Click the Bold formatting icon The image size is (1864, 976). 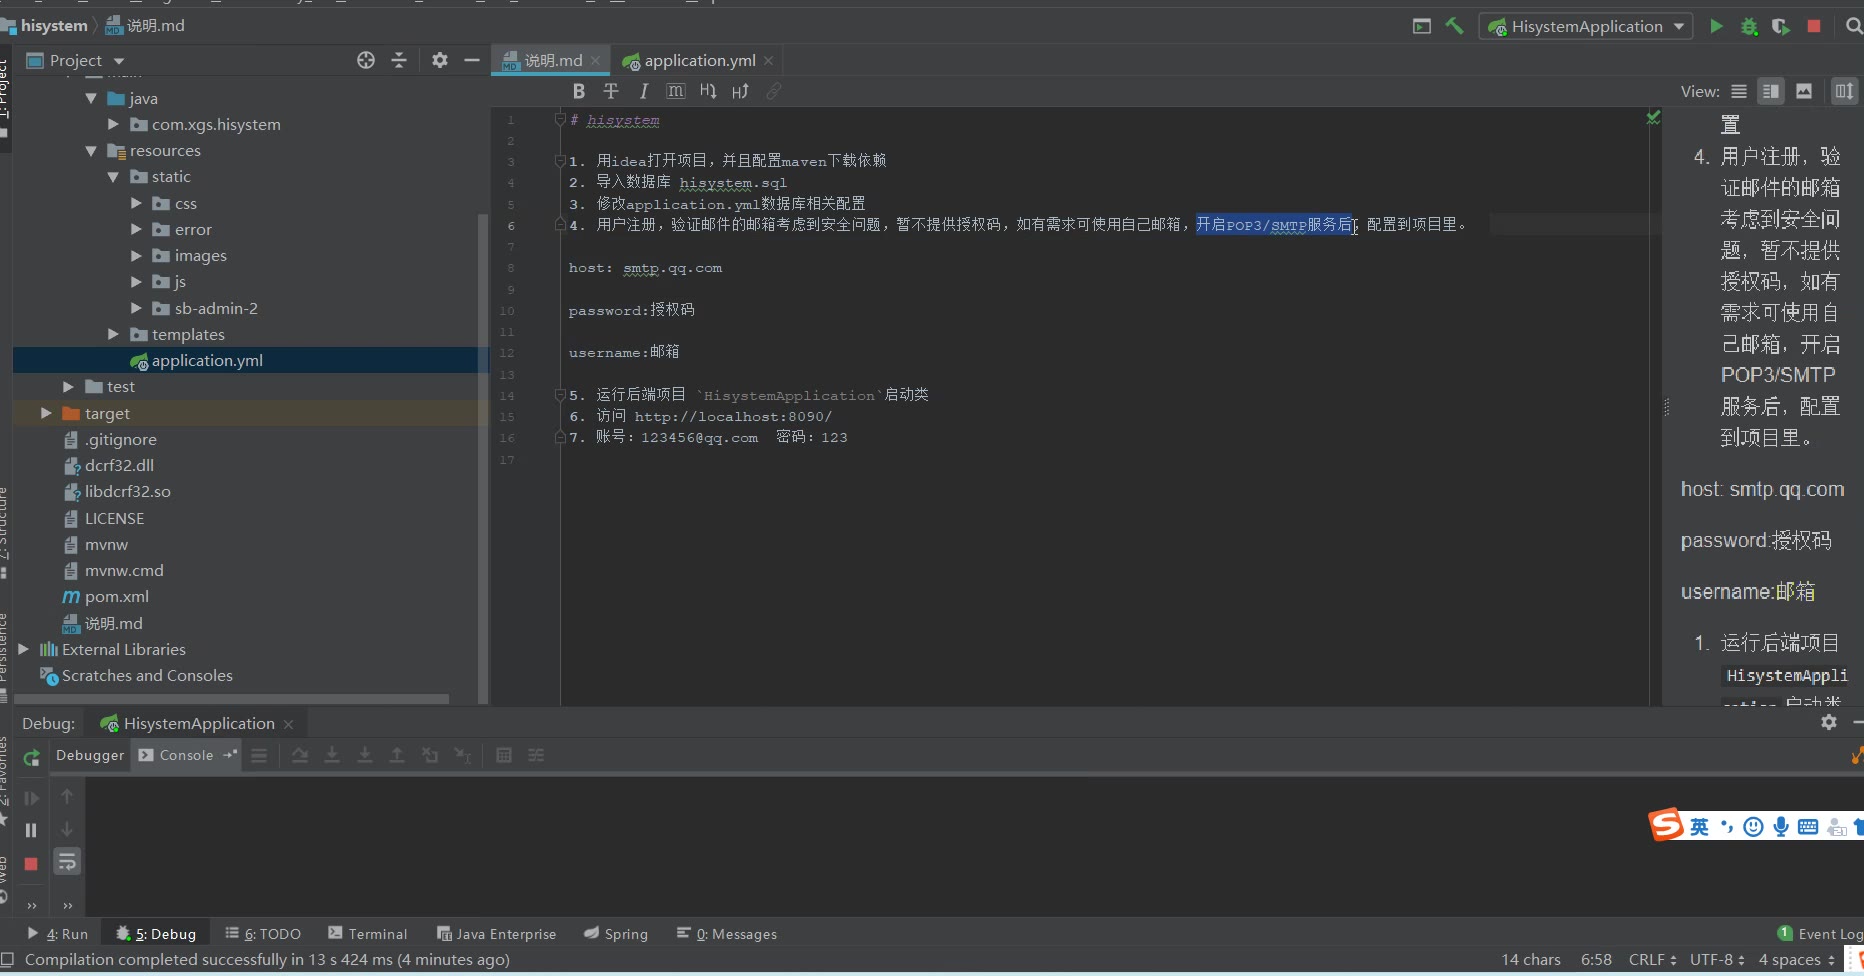click(578, 91)
